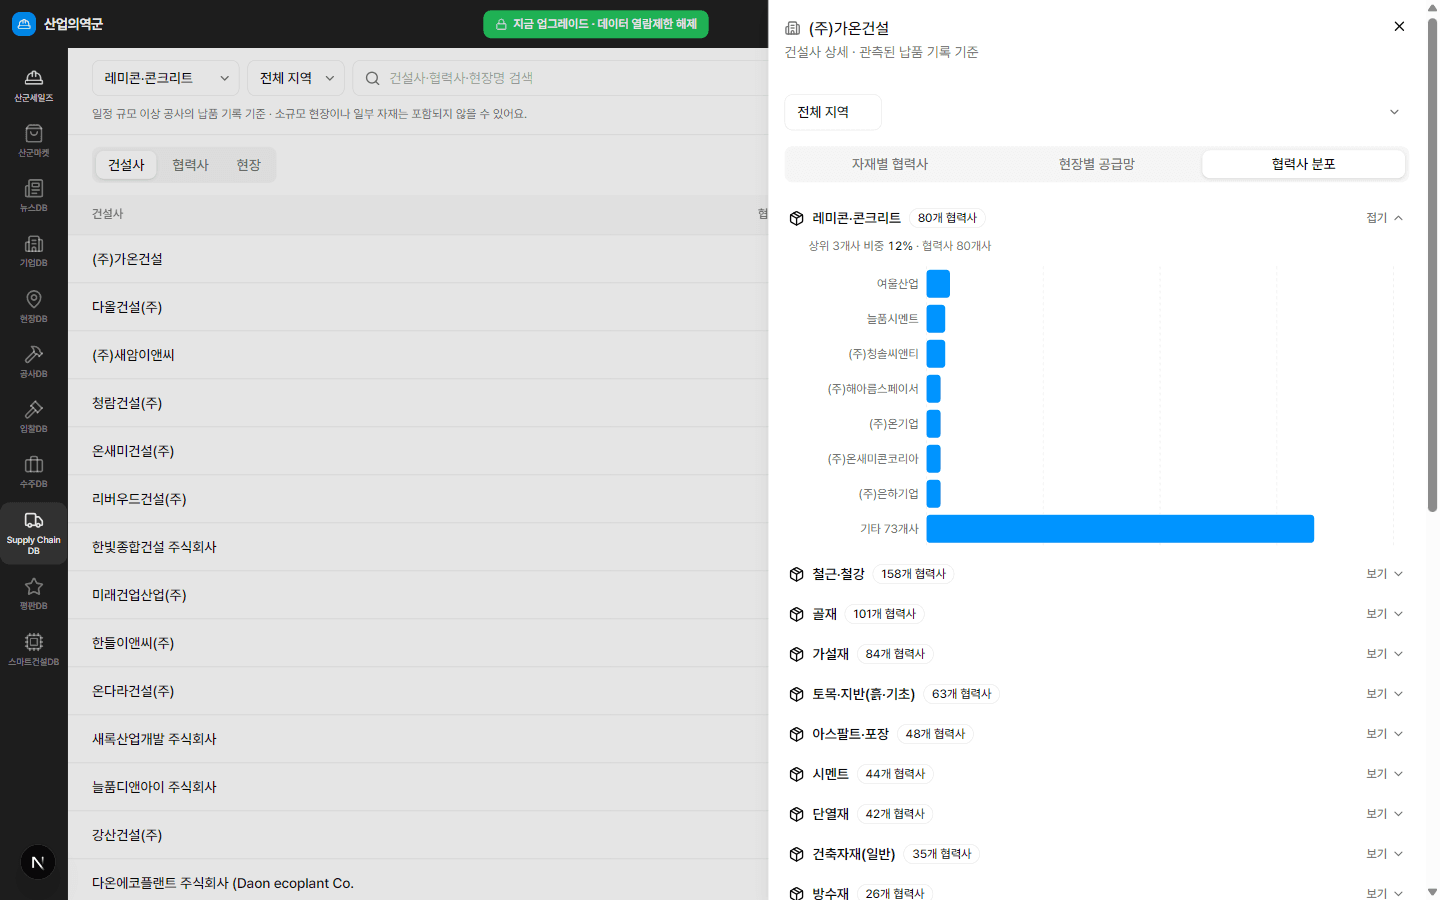Image resolution: width=1440 pixels, height=900 pixels.
Task: Click the N avatar at bottom of sidebar
Action: [x=38, y=862]
